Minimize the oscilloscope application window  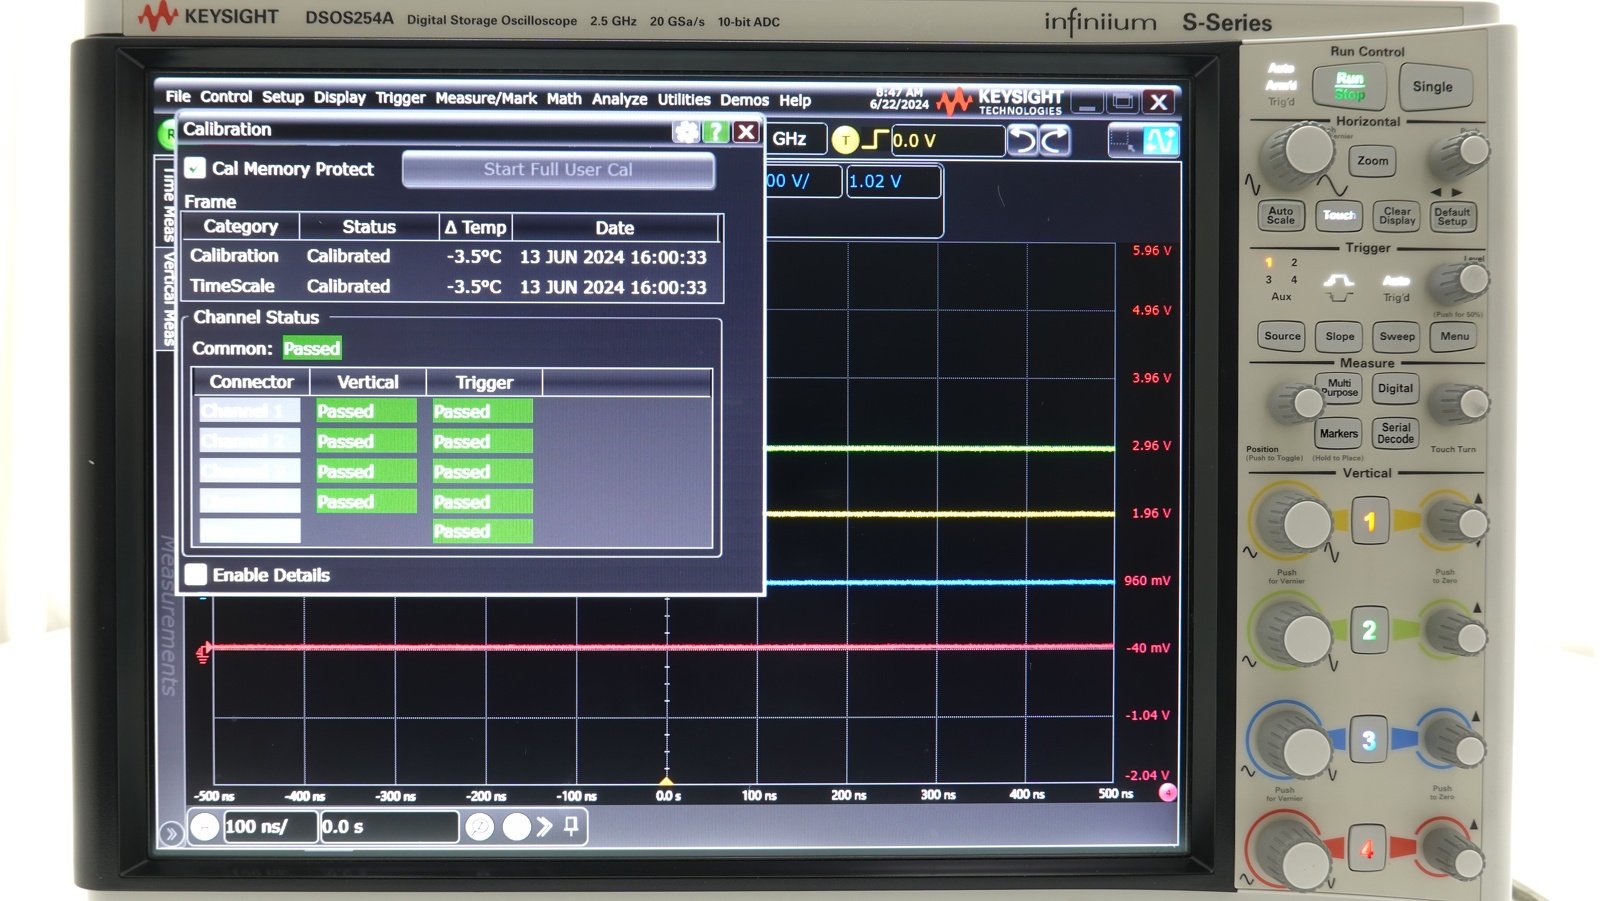click(x=1087, y=102)
